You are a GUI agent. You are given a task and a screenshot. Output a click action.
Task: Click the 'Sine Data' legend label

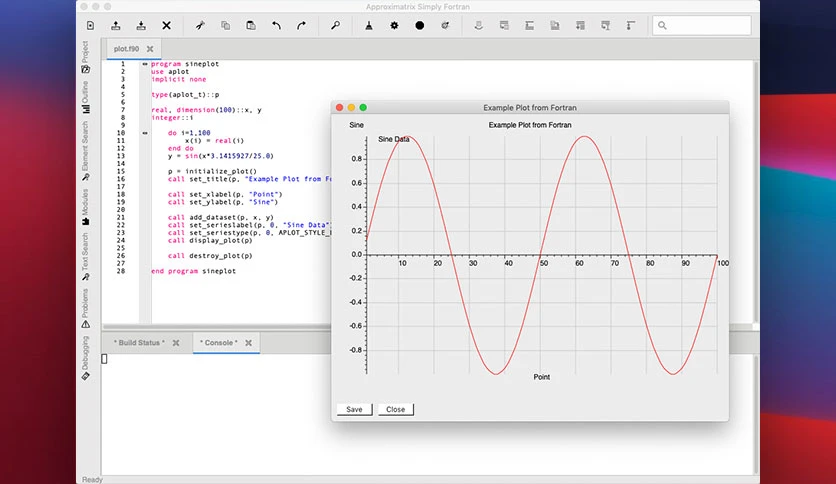[393, 139]
